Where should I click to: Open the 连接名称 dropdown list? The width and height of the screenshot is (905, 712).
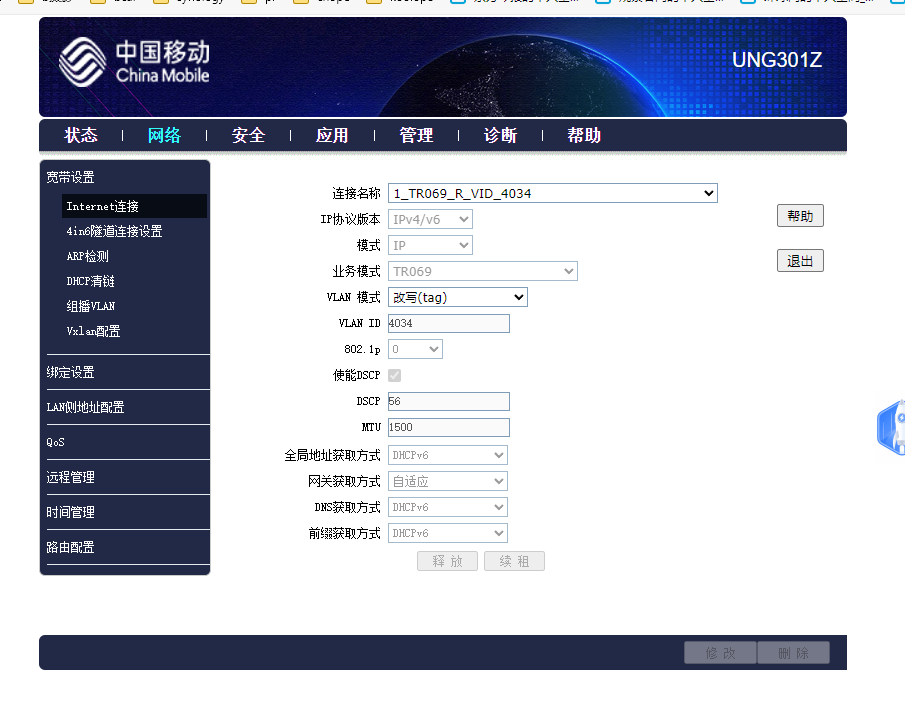tap(552, 193)
